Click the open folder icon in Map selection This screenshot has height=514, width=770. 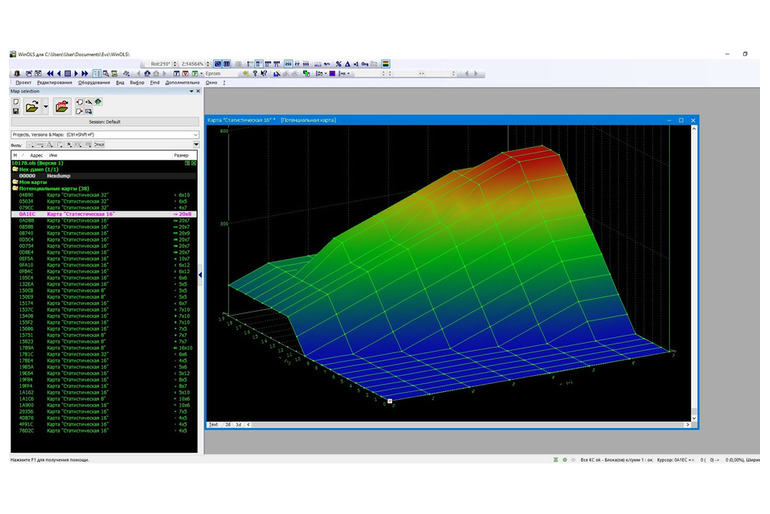tap(32, 107)
